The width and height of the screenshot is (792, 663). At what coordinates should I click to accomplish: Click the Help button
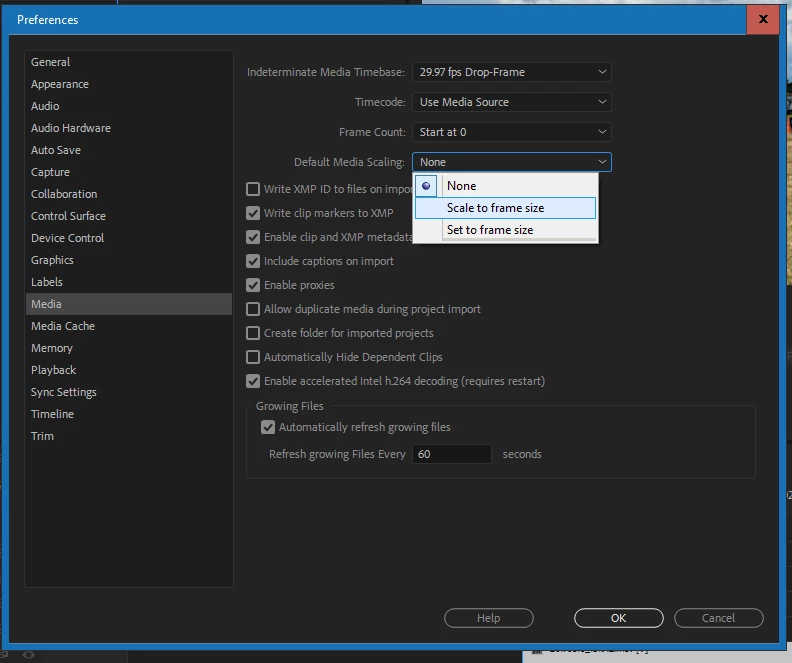[488, 618]
